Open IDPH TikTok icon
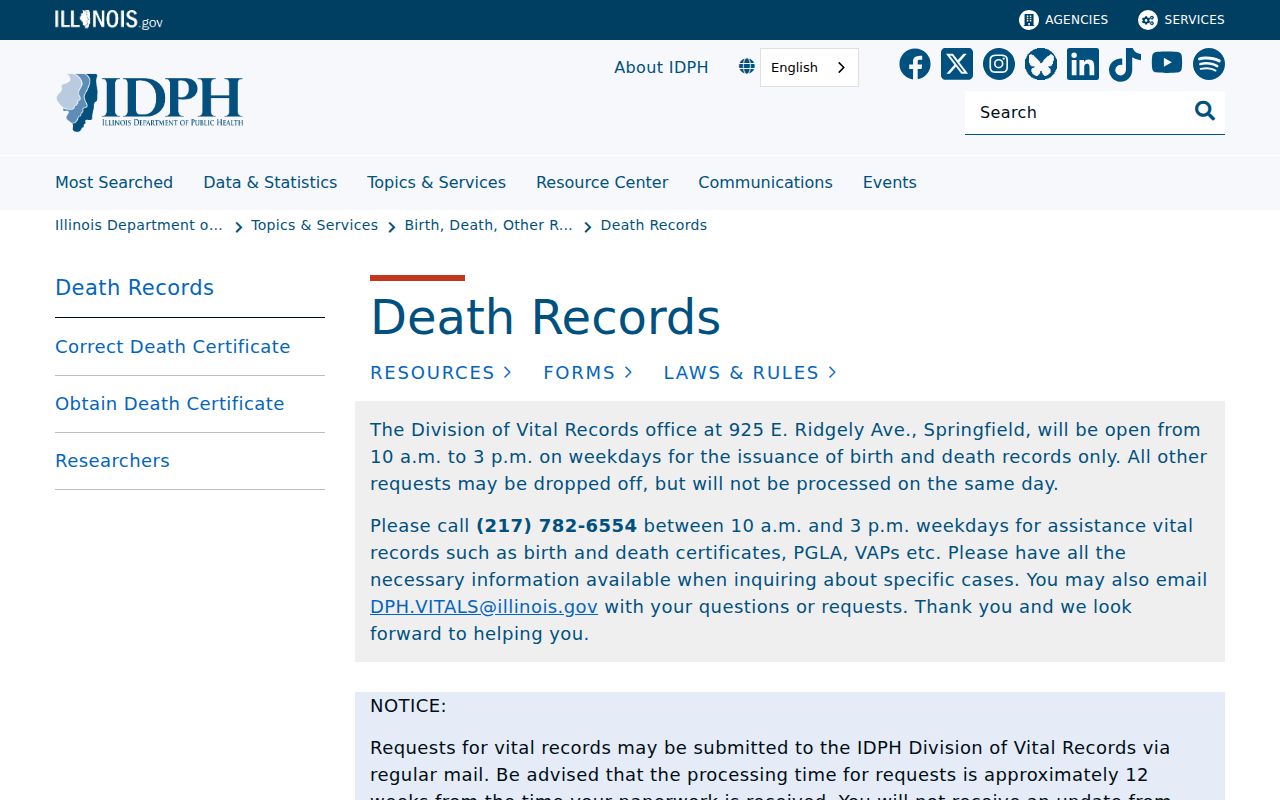This screenshot has height=800, width=1280. pos(1125,64)
